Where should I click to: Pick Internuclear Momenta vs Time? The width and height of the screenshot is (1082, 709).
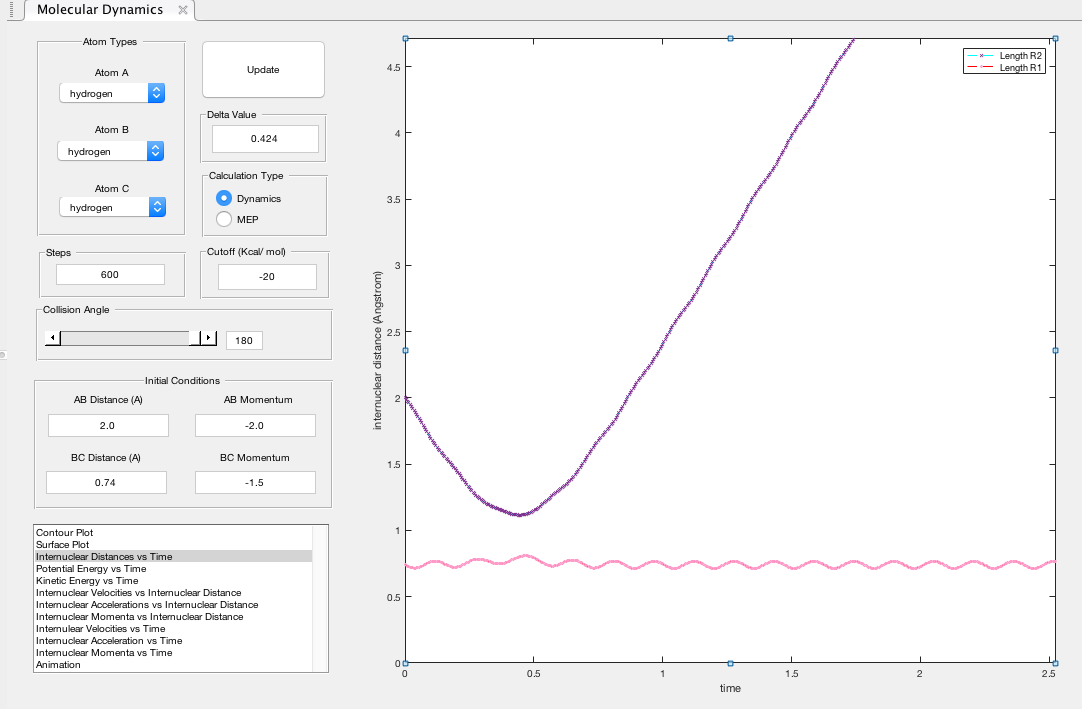173,652
